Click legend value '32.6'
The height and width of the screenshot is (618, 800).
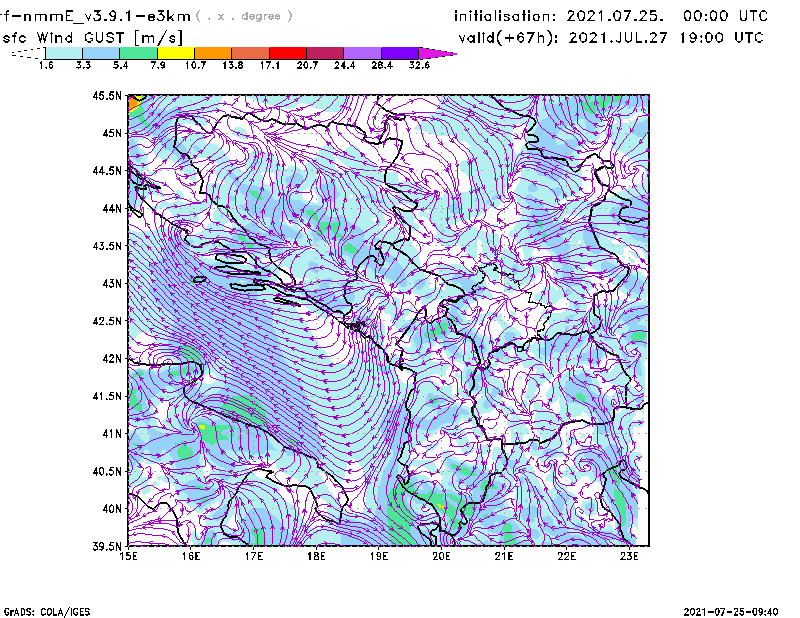click(x=419, y=65)
